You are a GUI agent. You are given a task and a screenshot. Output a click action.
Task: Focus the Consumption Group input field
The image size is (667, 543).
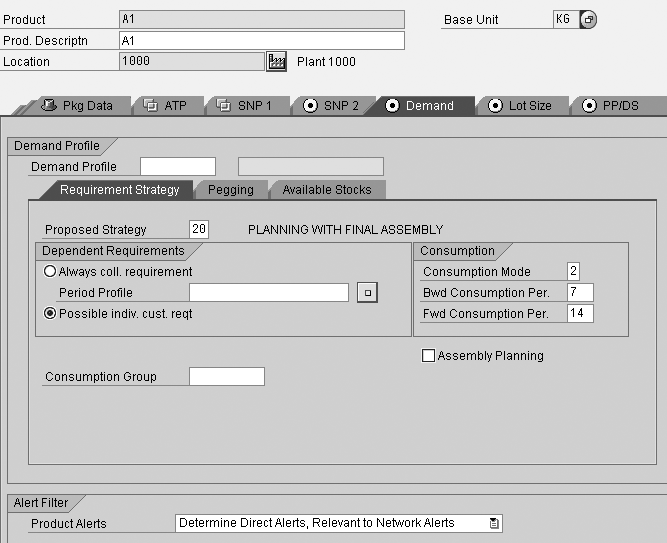[227, 377]
